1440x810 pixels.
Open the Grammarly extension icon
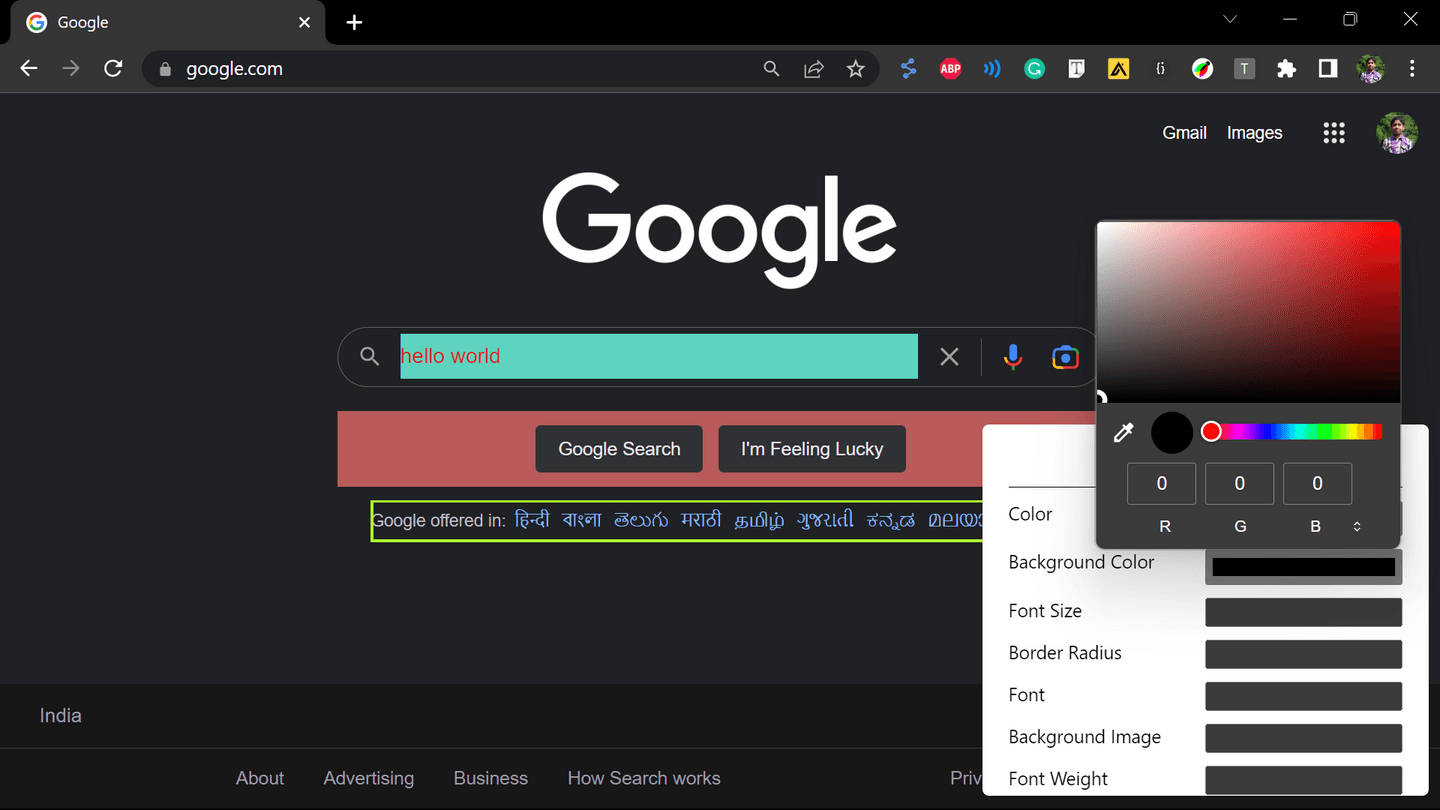point(1034,69)
